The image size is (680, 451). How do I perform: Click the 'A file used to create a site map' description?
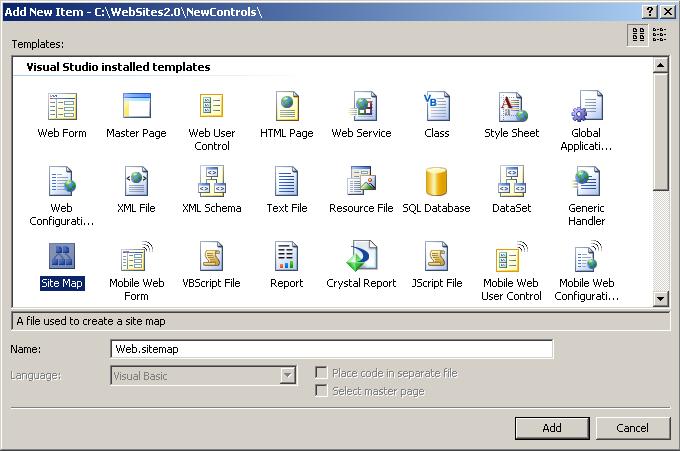tap(91, 321)
